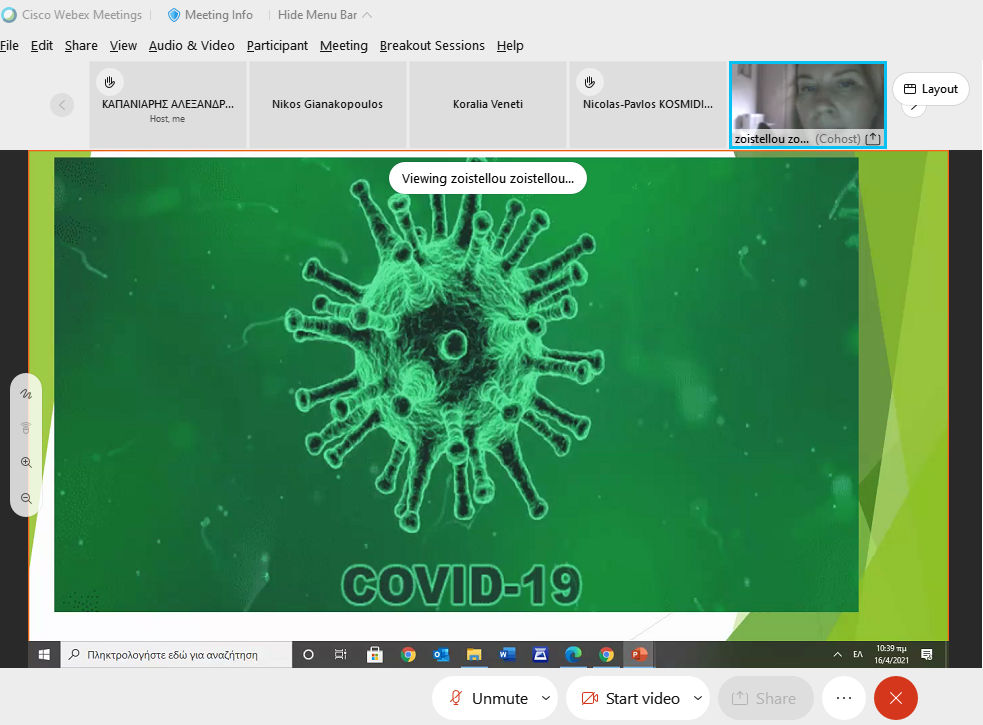Expand audio options arrow beside Unmute

tap(546, 698)
